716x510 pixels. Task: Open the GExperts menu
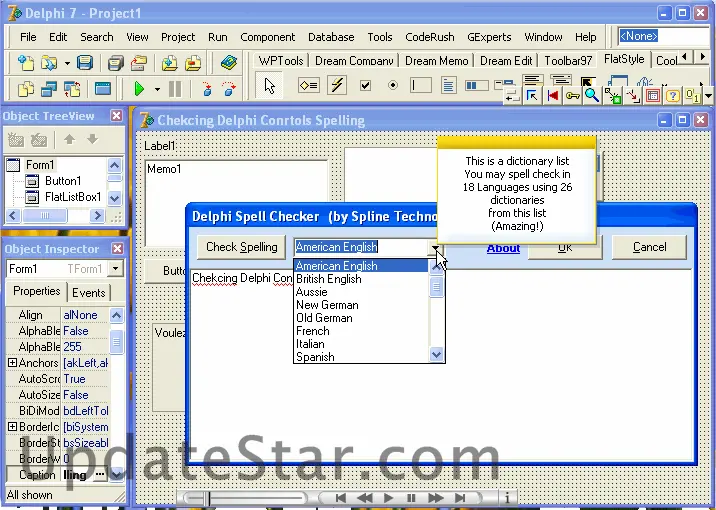[x=489, y=37]
